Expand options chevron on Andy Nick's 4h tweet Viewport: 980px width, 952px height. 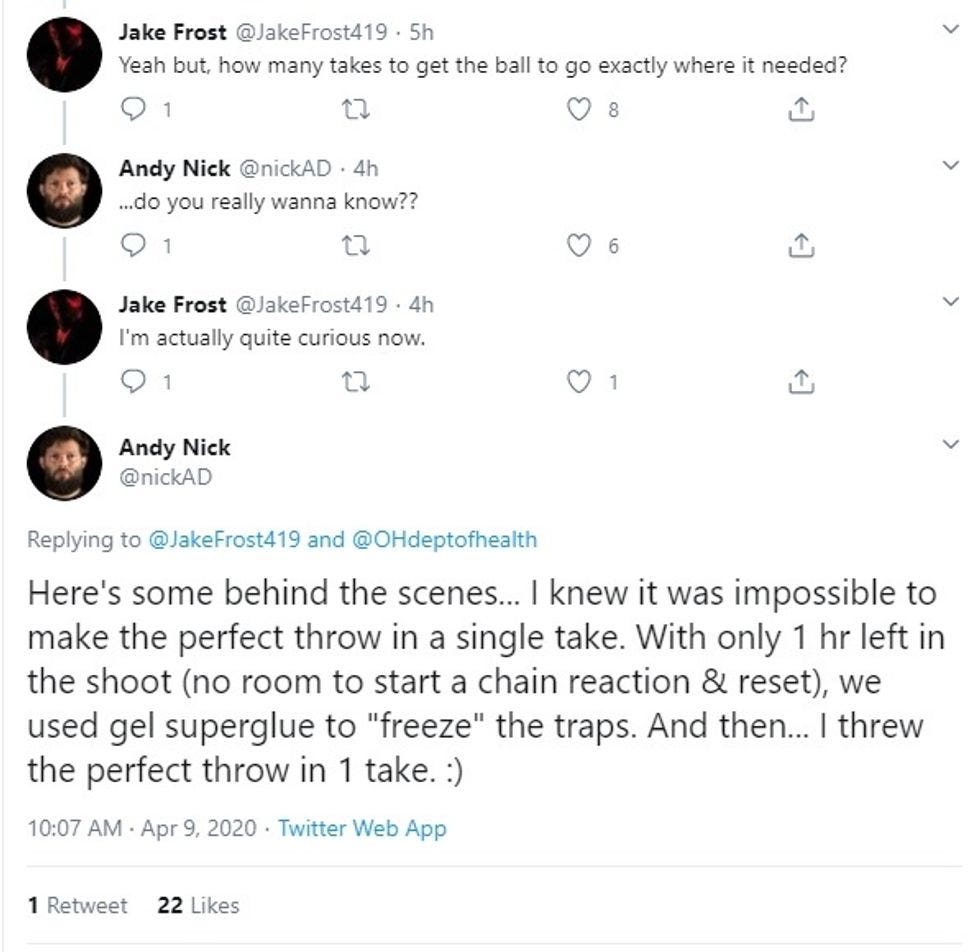point(951,166)
